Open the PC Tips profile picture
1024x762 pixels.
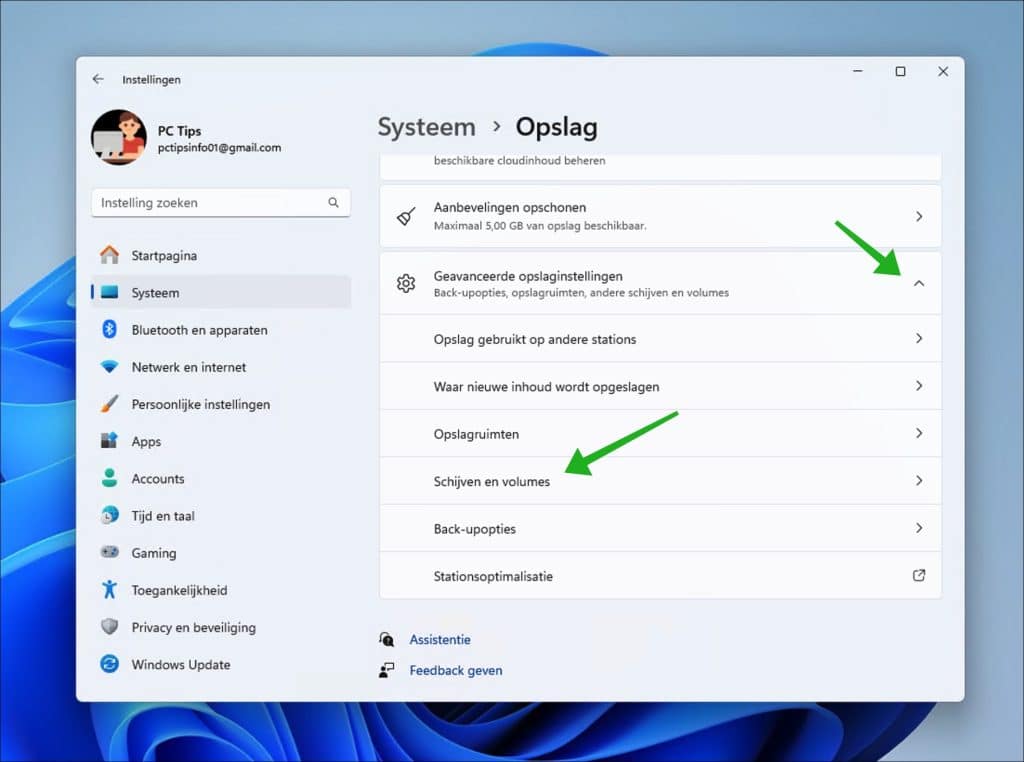coord(119,137)
